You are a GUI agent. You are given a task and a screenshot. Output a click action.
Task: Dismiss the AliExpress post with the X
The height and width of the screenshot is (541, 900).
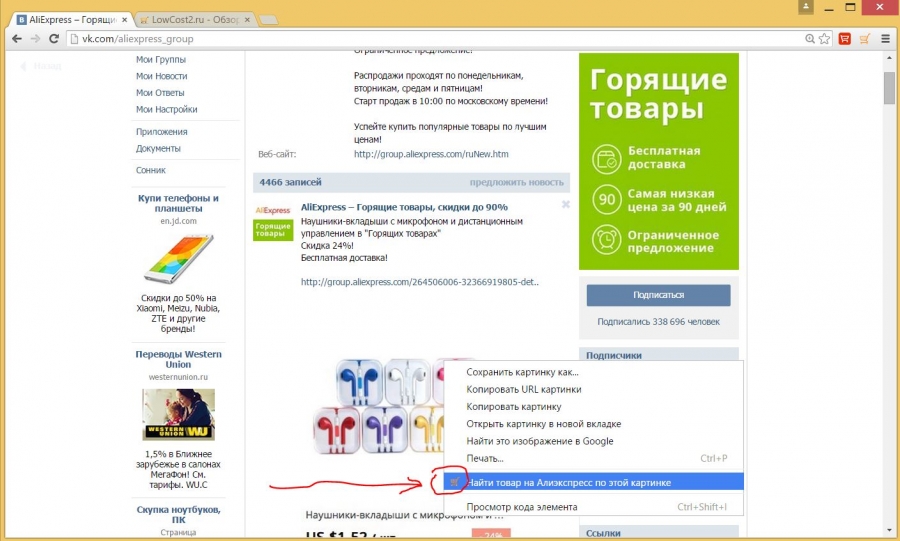565,204
